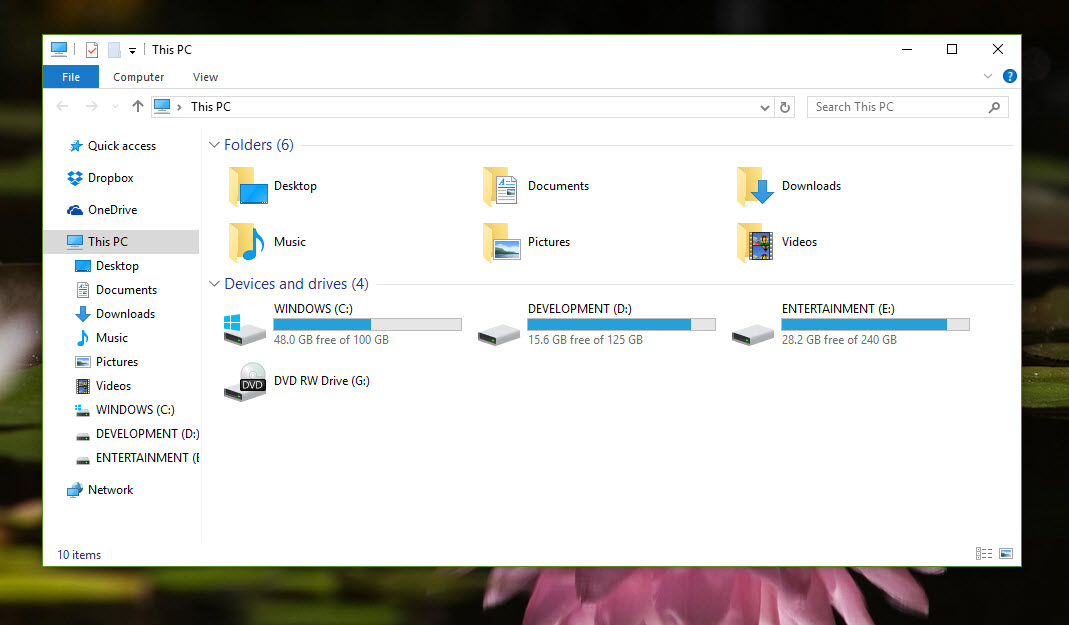The image size is (1069, 625).
Task: Switch to details view via status bar icon
Action: [983, 553]
